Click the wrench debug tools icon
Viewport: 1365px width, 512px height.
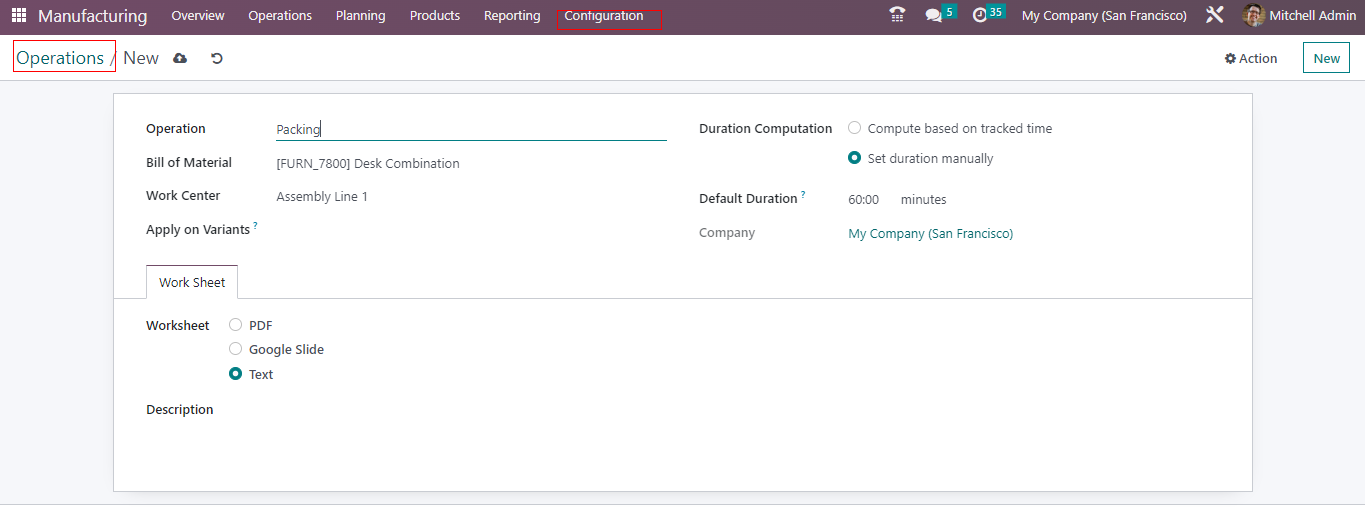(1215, 16)
